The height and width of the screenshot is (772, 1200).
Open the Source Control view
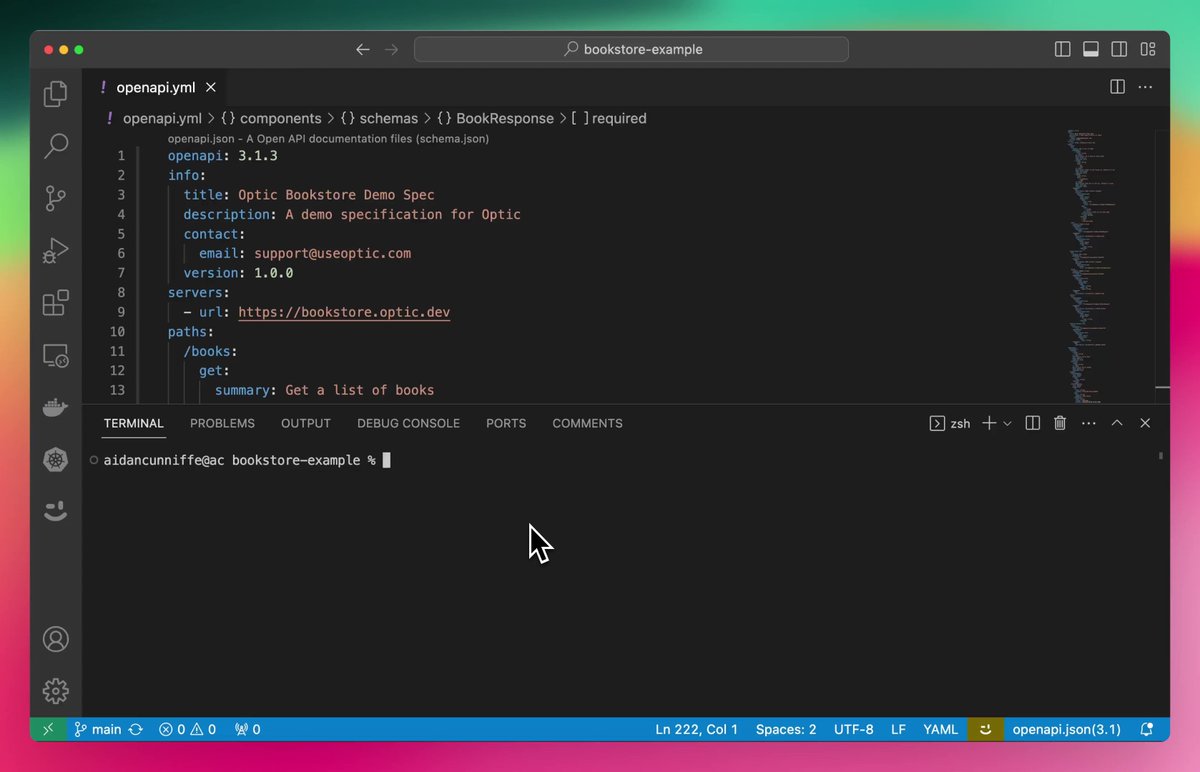[x=56, y=198]
